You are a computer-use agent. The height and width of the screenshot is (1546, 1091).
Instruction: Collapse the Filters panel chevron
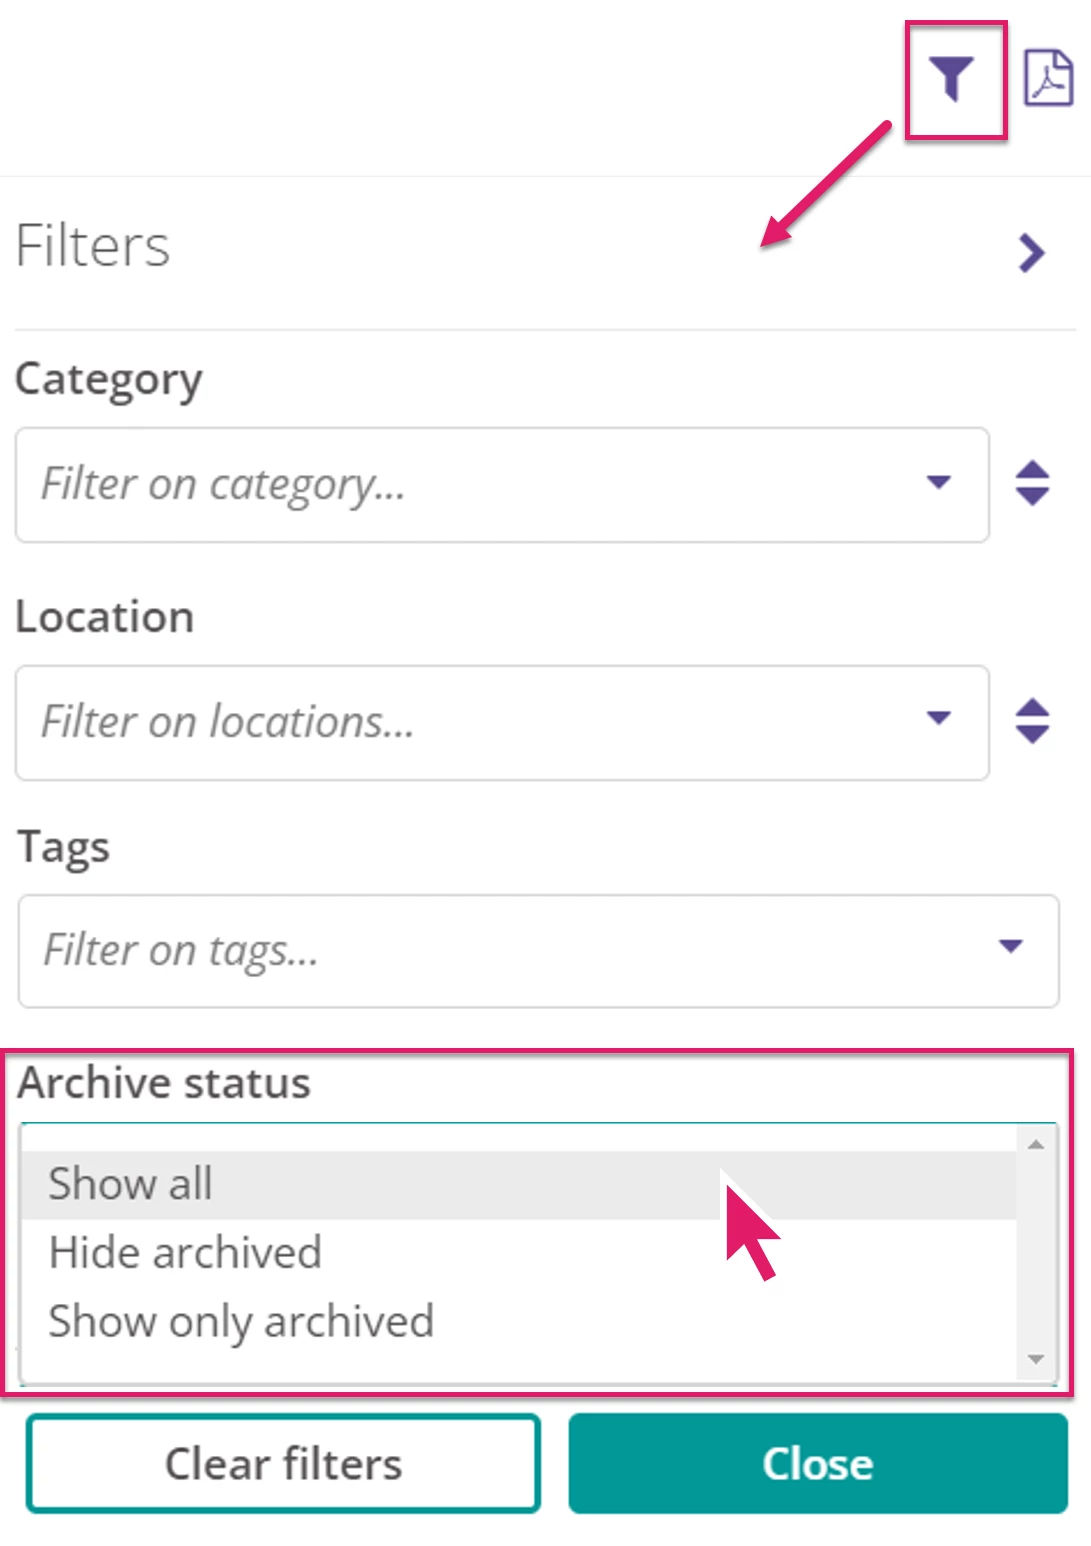click(1031, 253)
